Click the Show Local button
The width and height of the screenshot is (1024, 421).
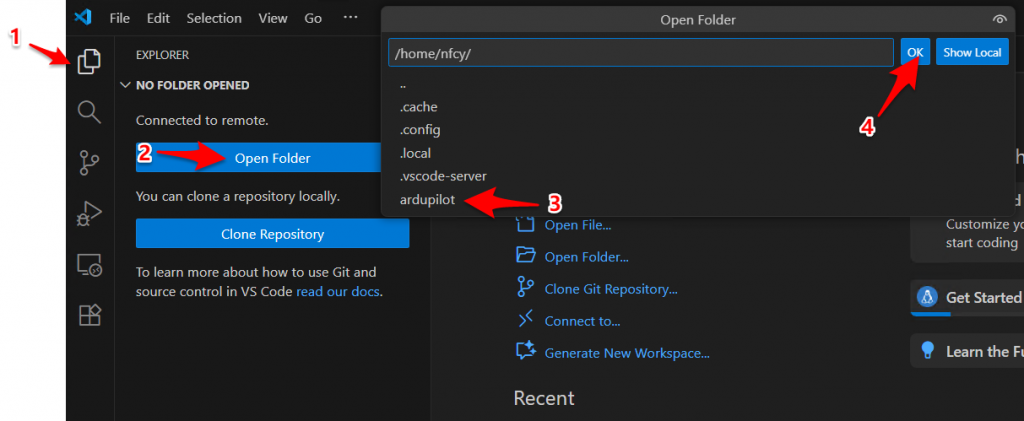point(972,52)
